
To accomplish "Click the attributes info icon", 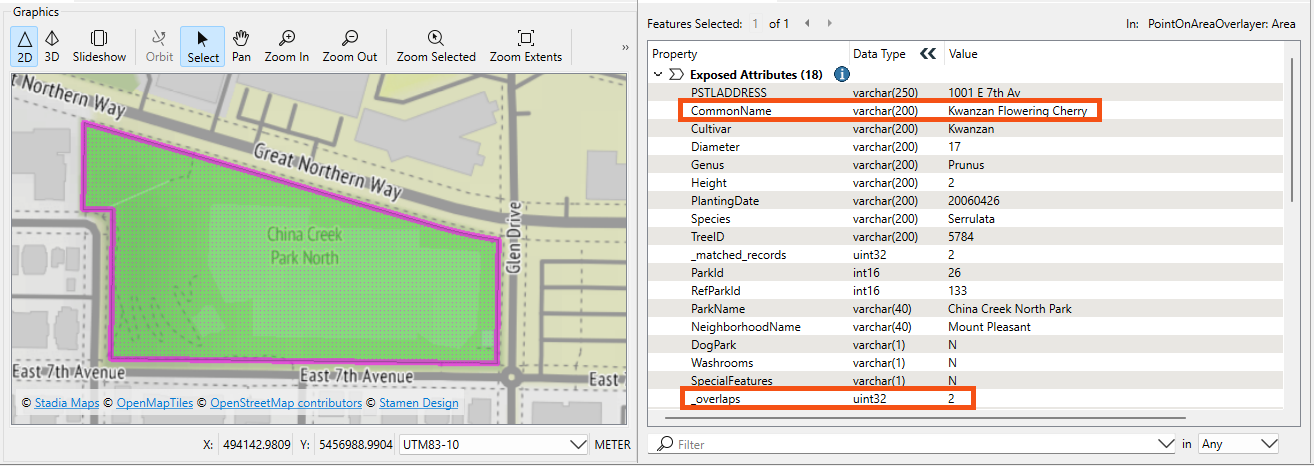I will pyautogui.click(x=842, y=74).
